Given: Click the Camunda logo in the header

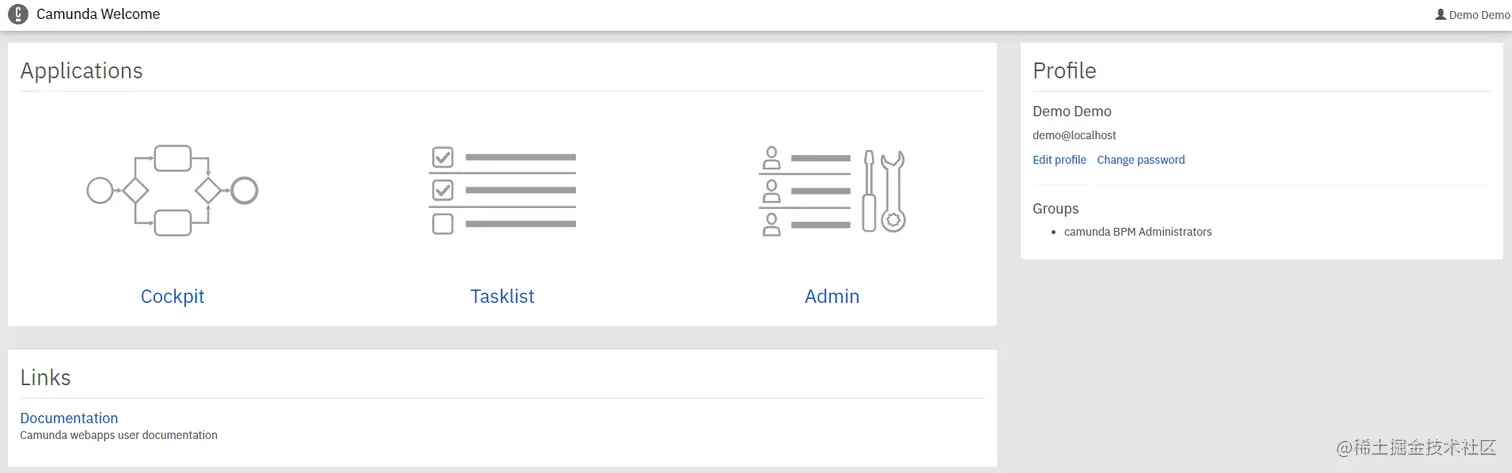Looking at the screenshot, I should click(18, 15).
